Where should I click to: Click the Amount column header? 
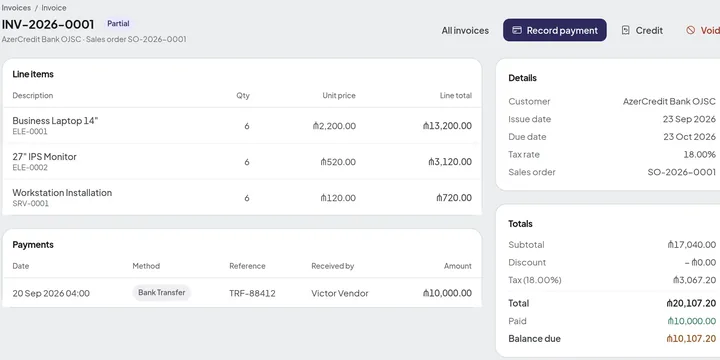(458, 266)
